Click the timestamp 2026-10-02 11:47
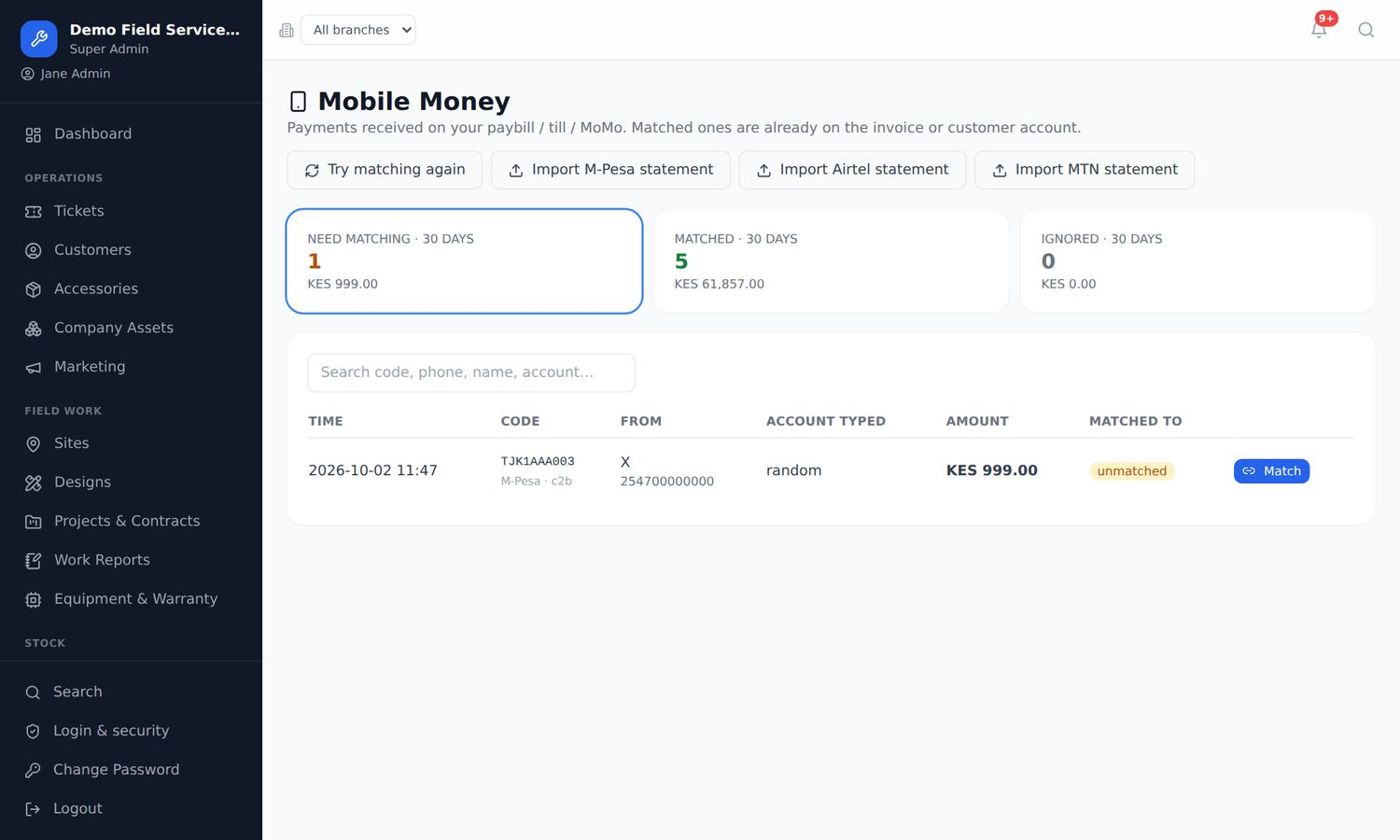 373,471
